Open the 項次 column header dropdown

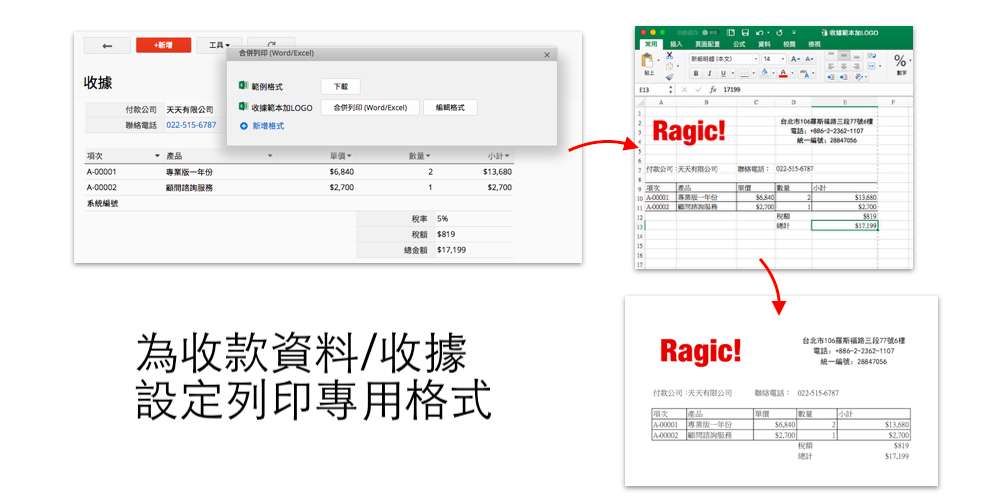[x=157, y=156]
